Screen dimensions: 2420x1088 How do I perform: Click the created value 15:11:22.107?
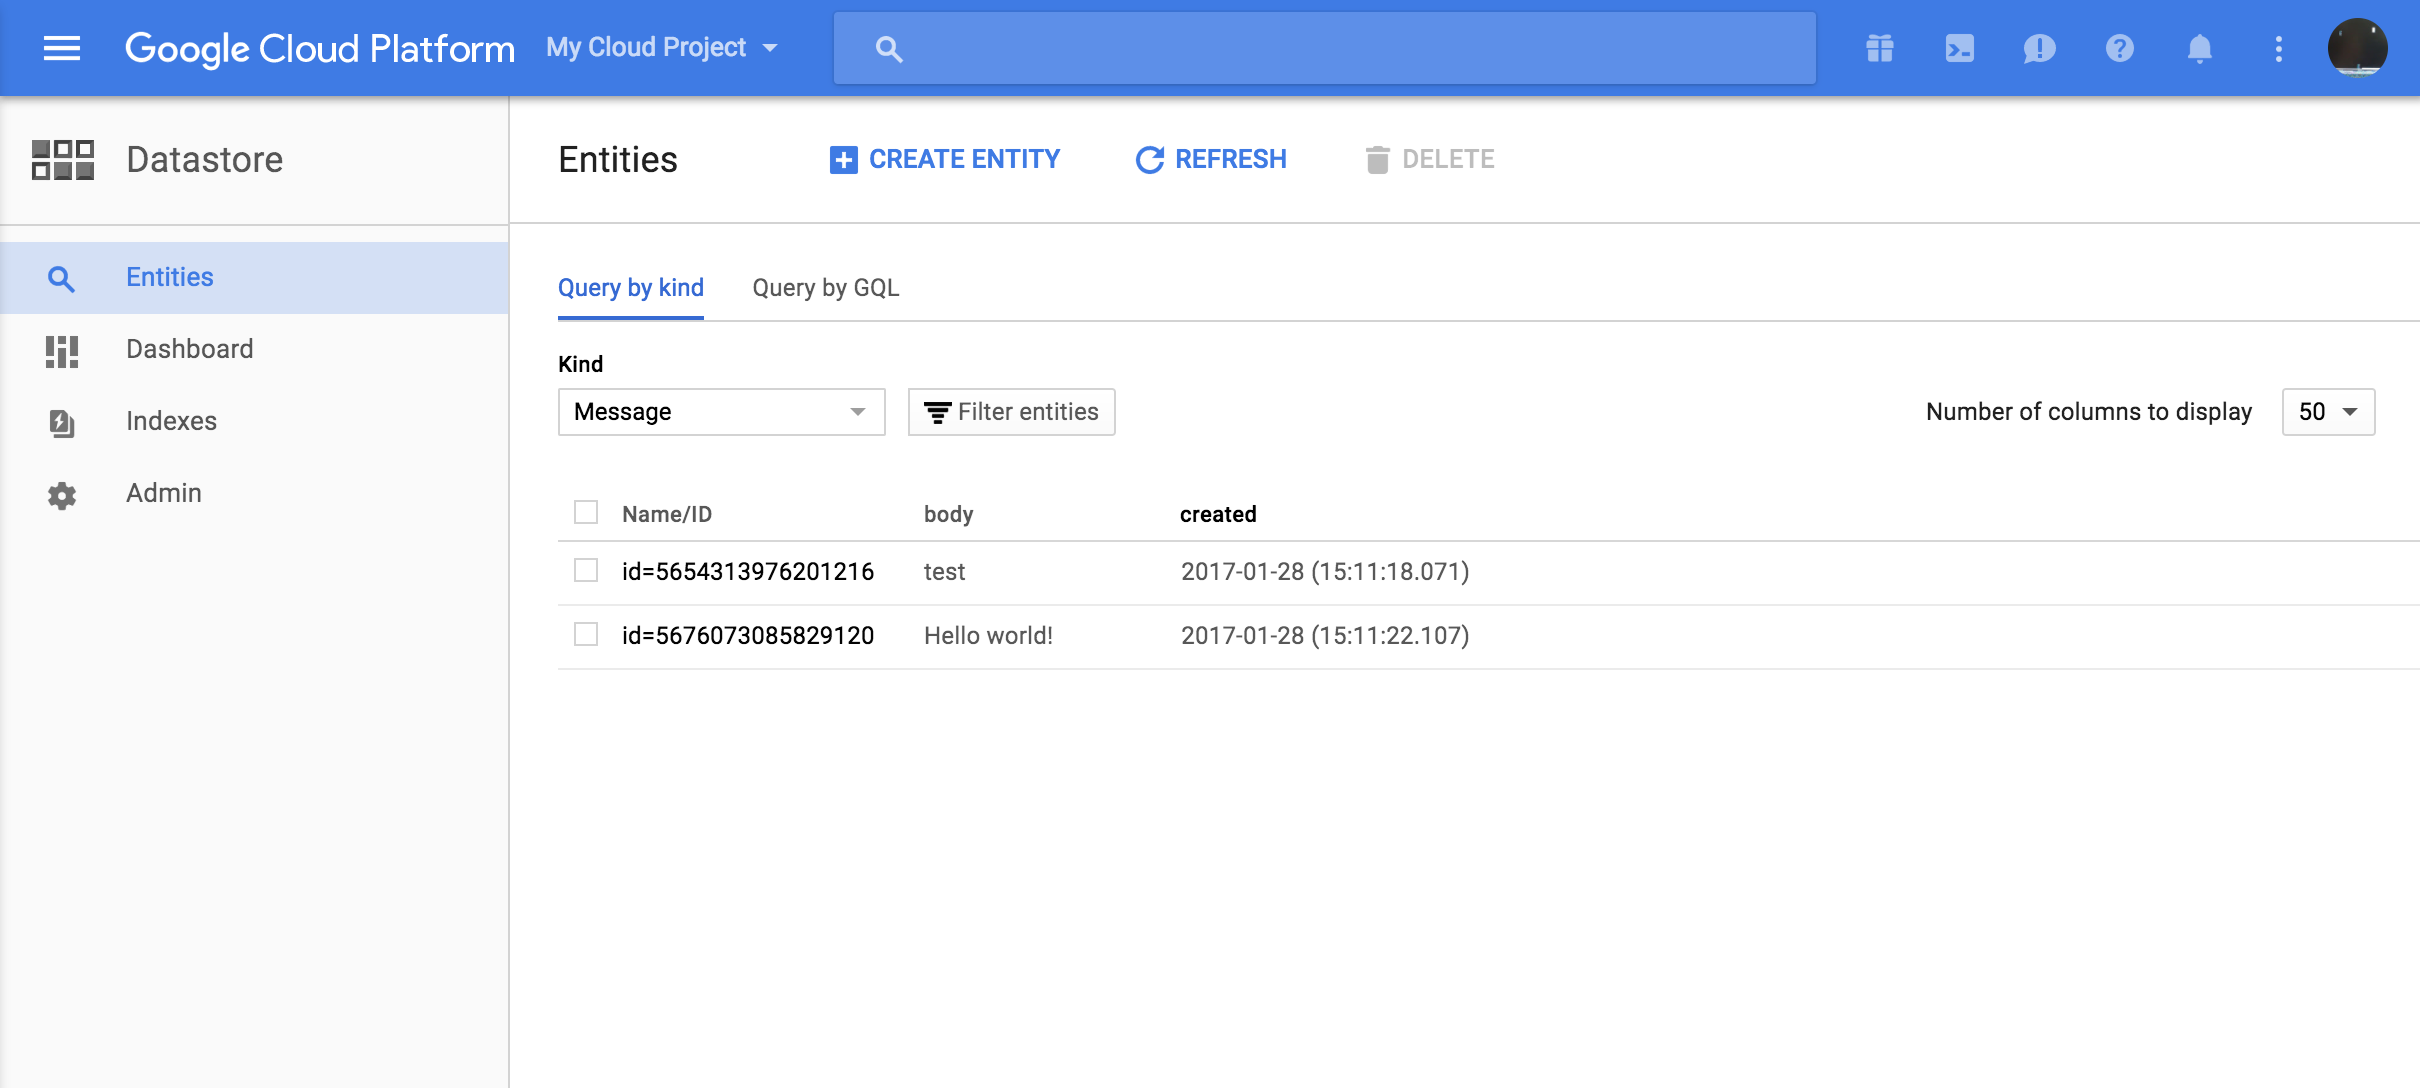point(1325,636)
